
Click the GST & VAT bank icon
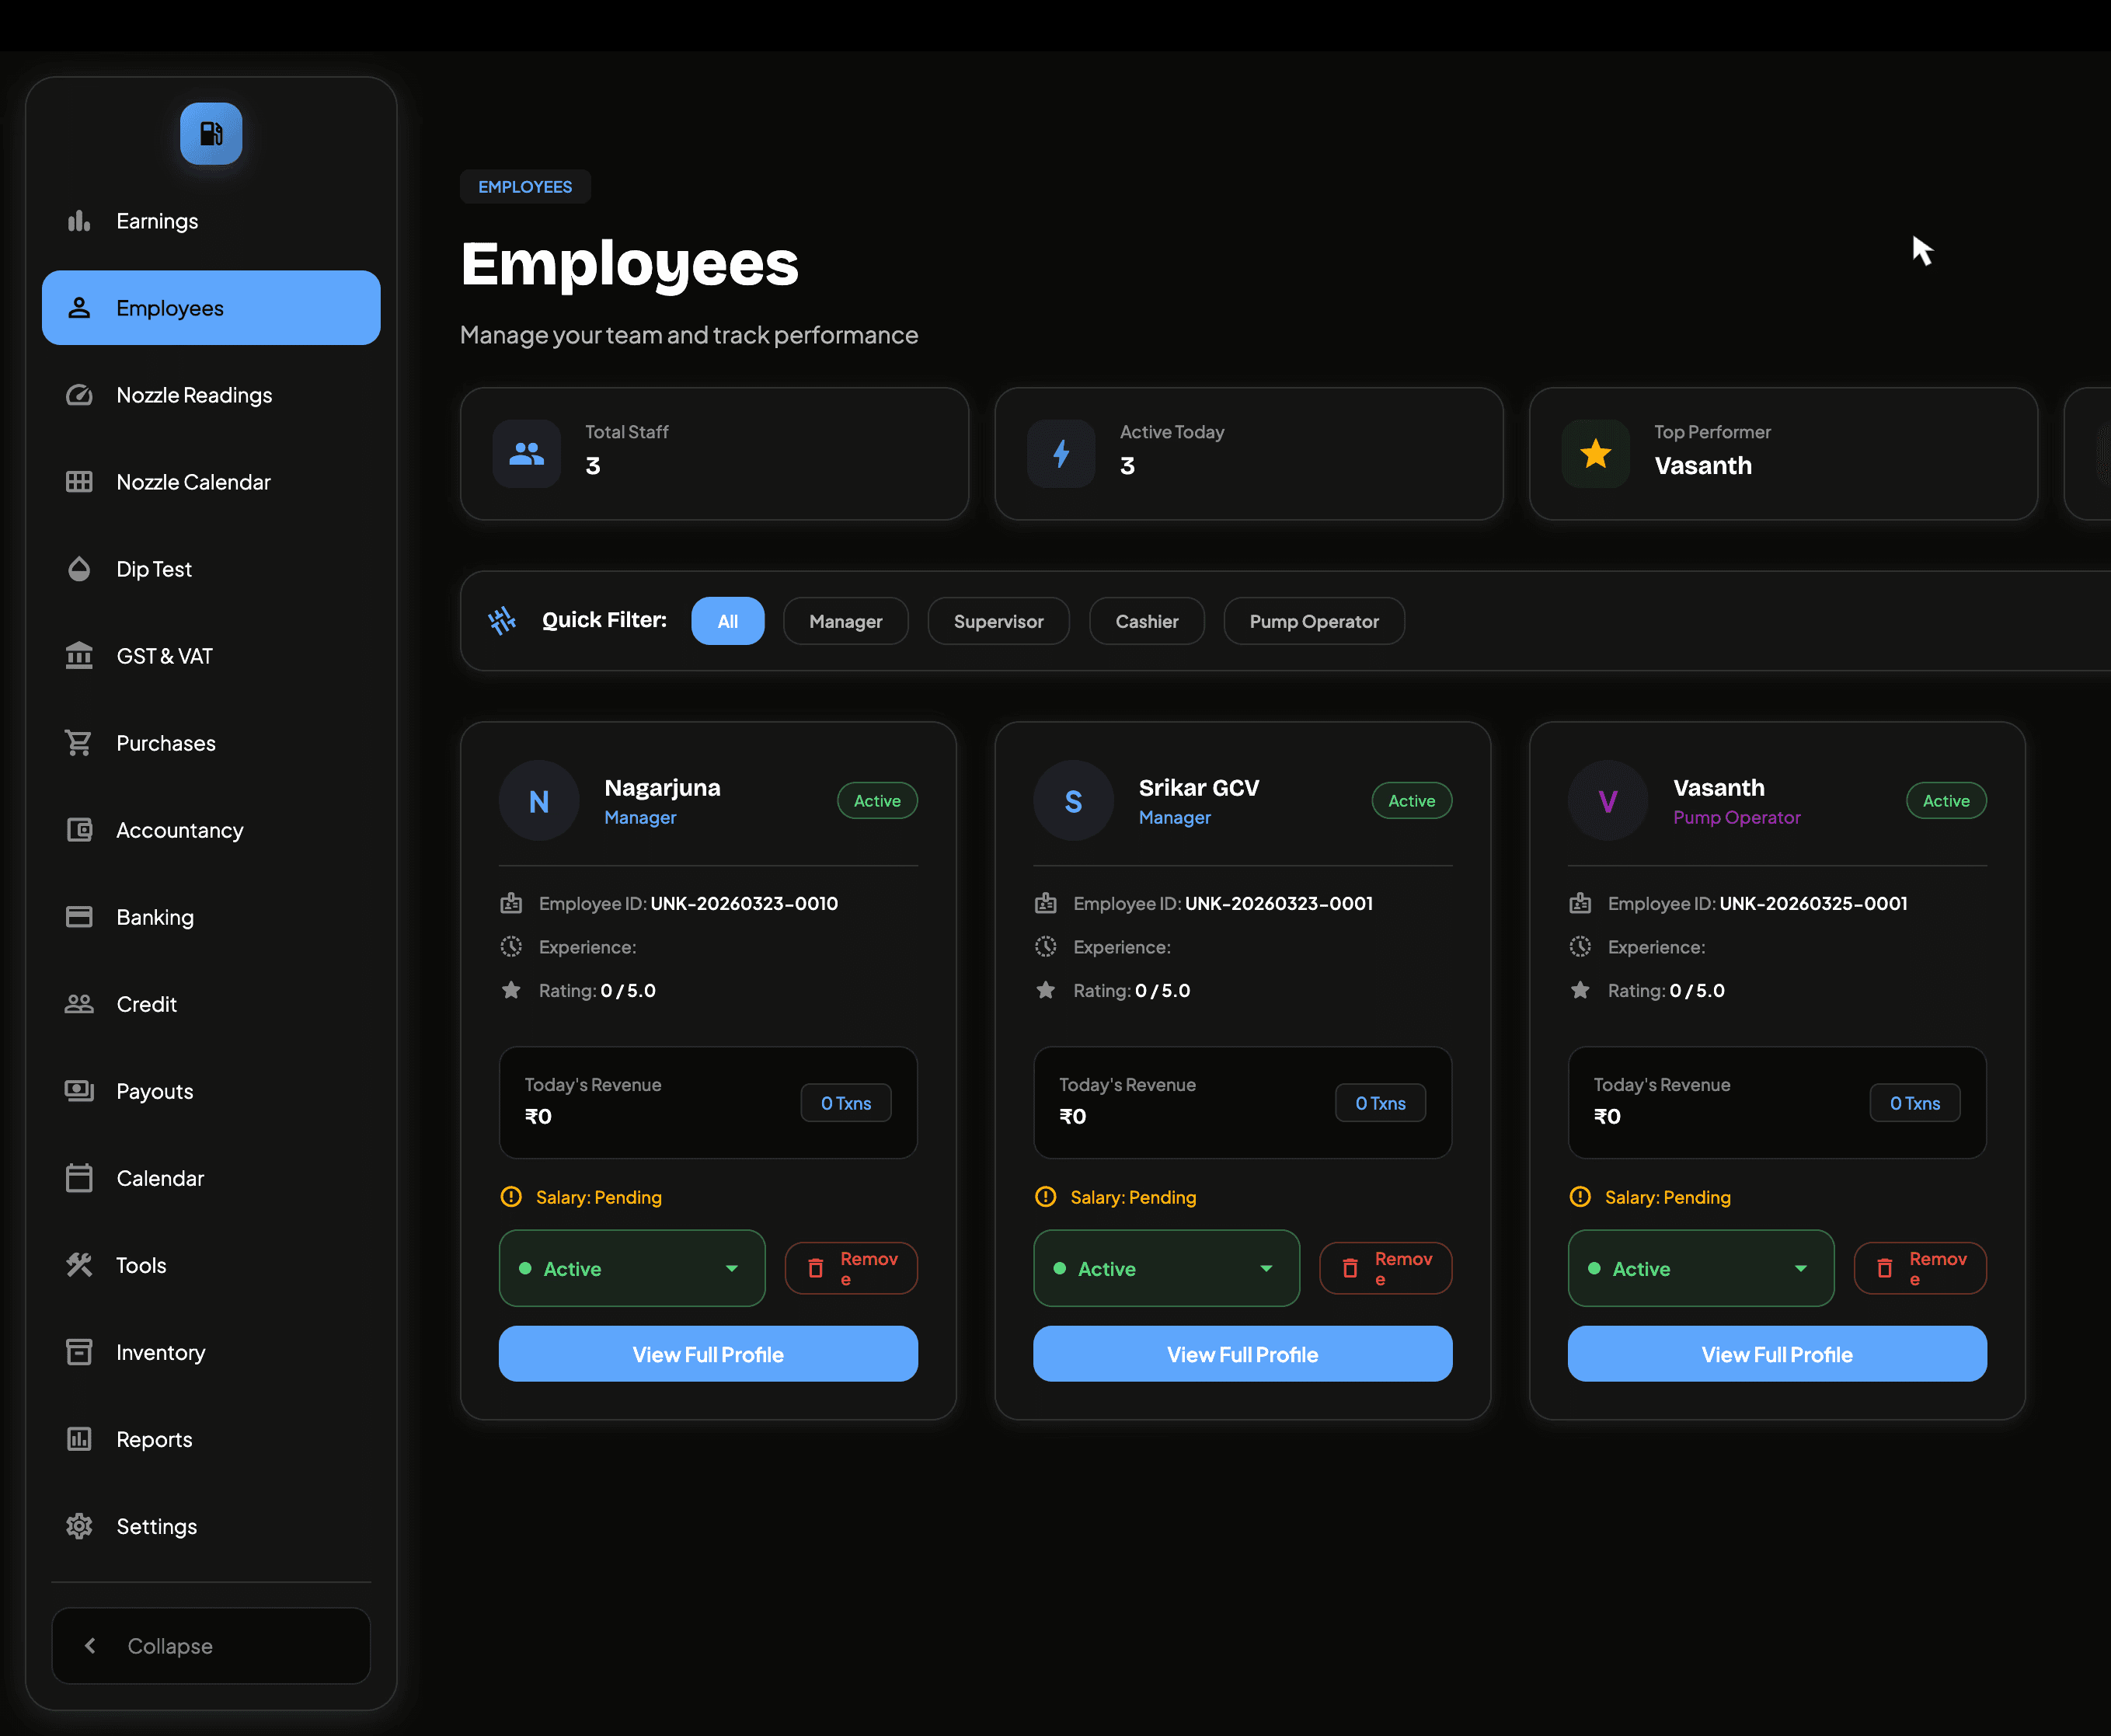coord(79,656)
